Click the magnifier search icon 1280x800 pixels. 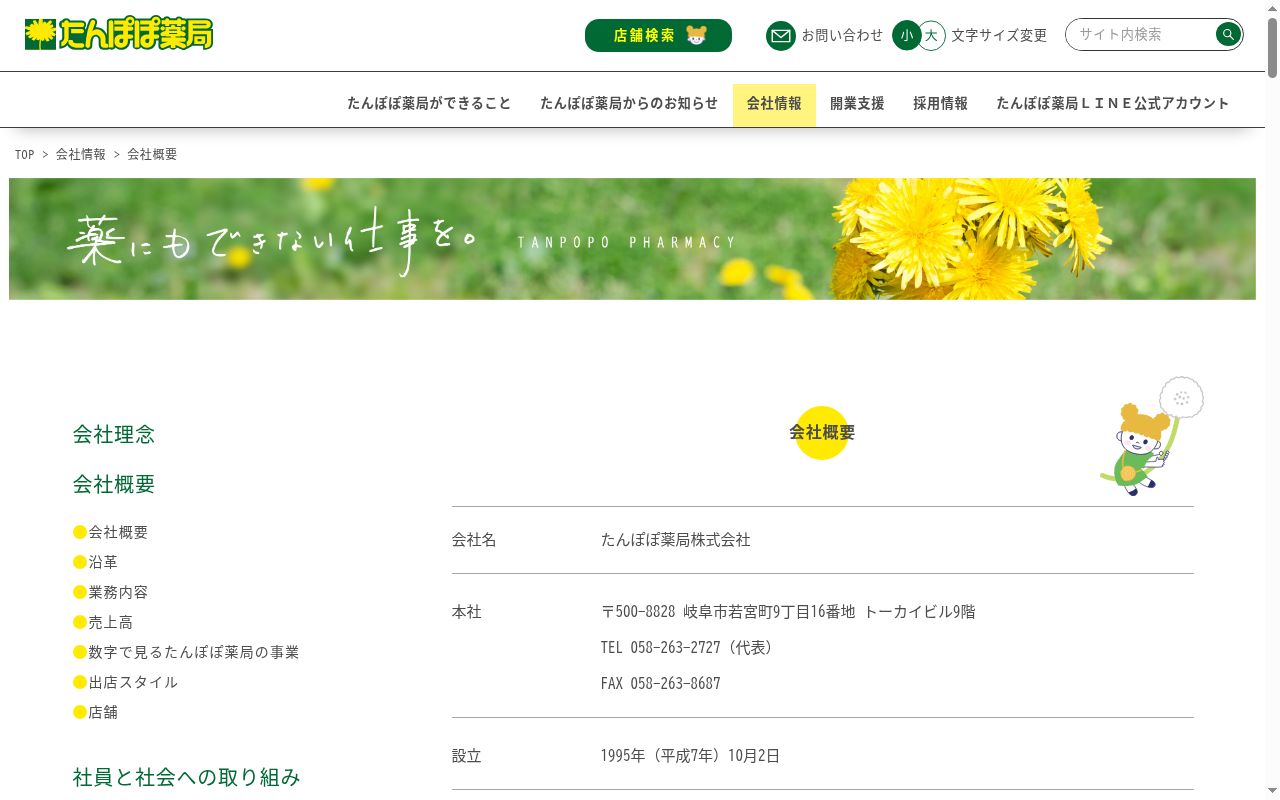(1228, 35)
